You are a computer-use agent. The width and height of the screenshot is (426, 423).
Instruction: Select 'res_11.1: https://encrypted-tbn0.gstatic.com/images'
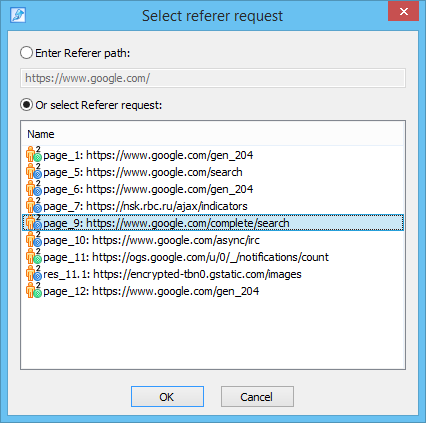(172, 274)
